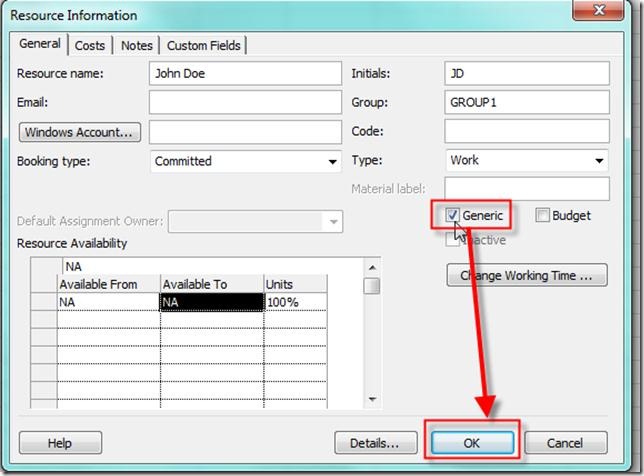Viewport: 644px width, 476px height.
Task: Open the Booking type dropdown
Action: tap(332, 161)
